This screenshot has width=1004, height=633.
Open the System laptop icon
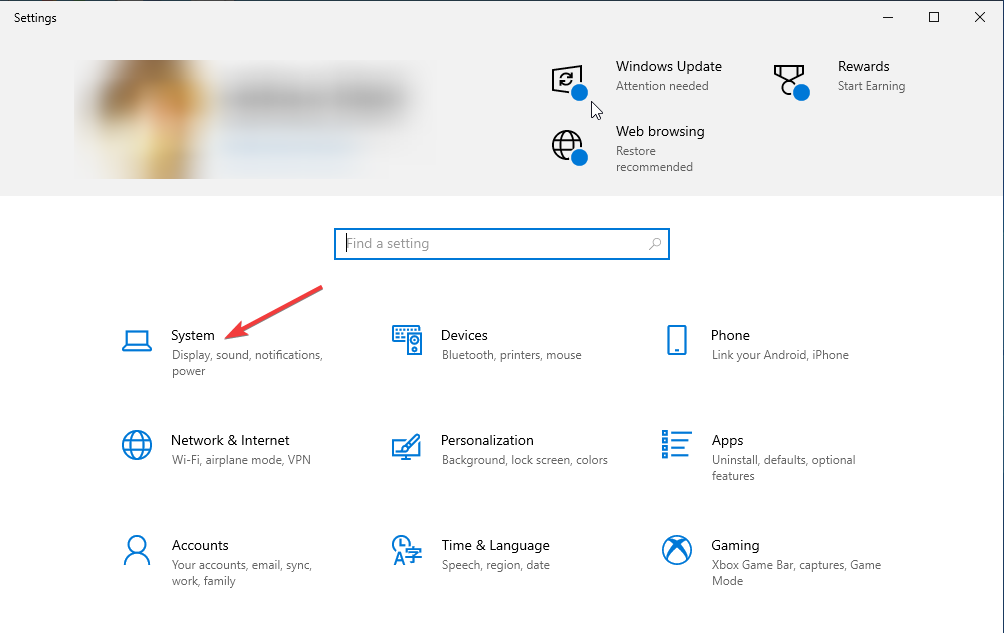click(x=137, y=341)
